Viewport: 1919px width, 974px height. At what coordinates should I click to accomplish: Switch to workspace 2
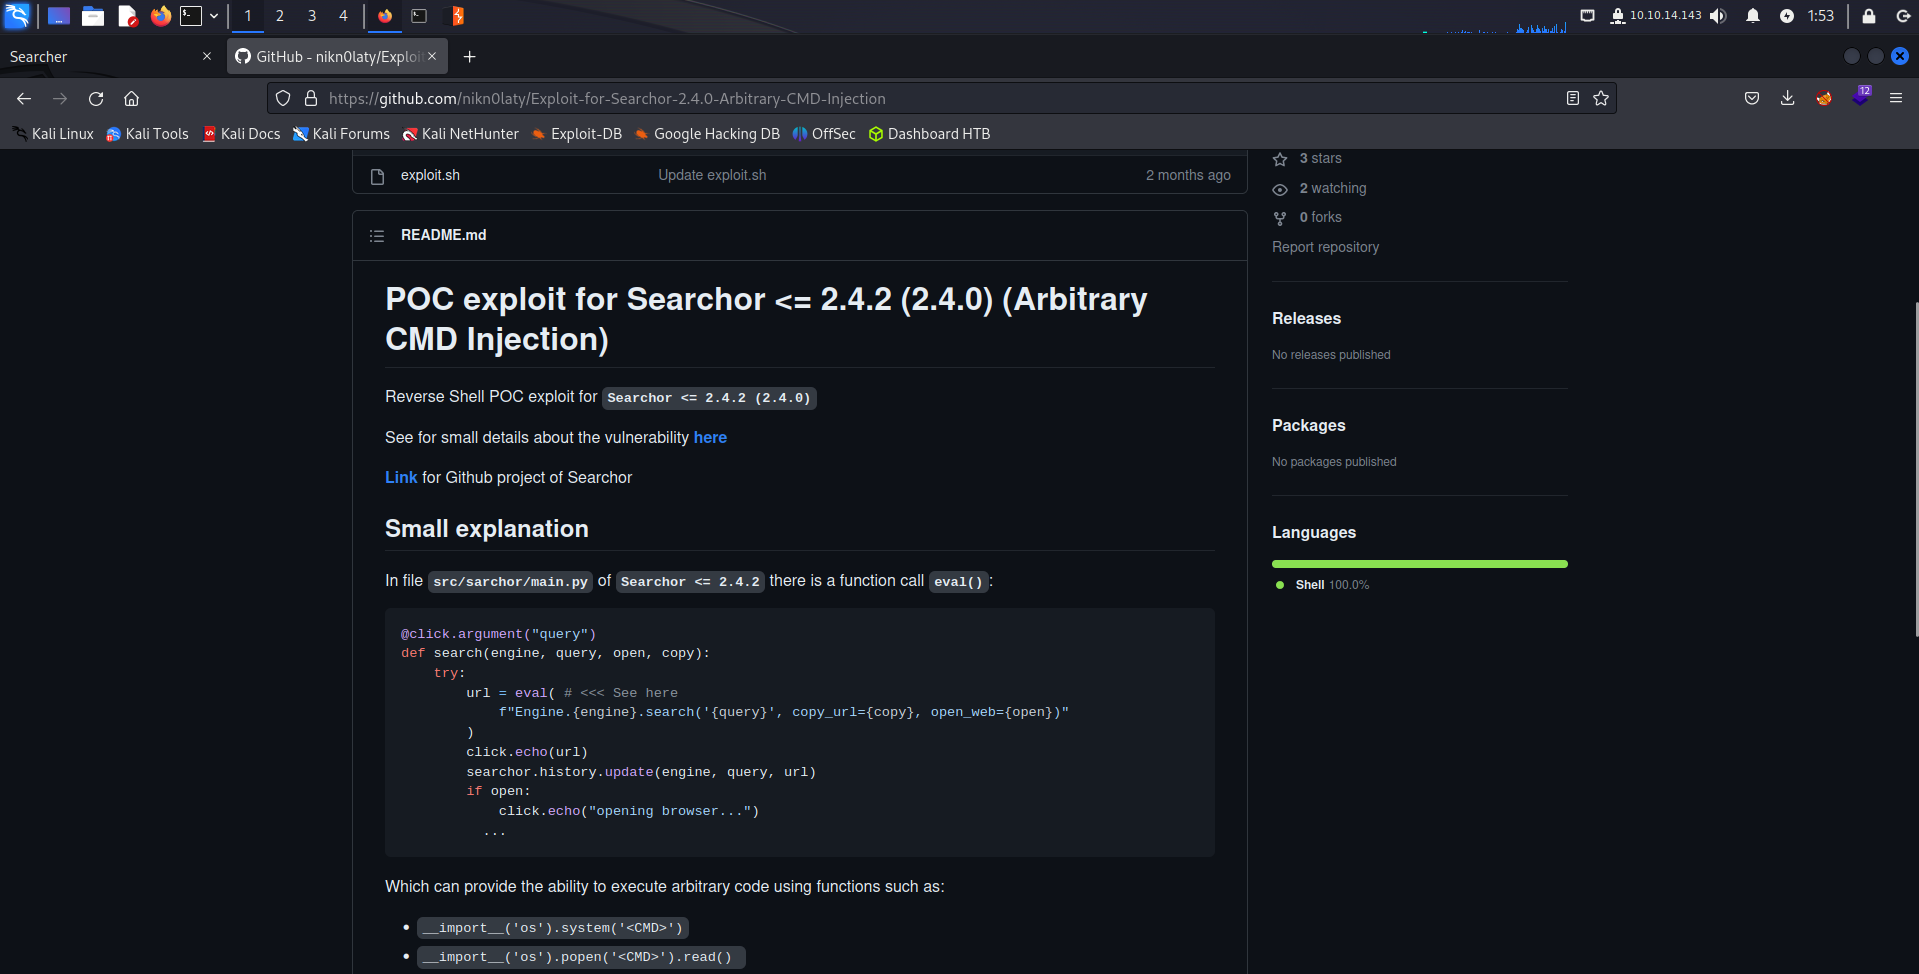coord(280,16)
